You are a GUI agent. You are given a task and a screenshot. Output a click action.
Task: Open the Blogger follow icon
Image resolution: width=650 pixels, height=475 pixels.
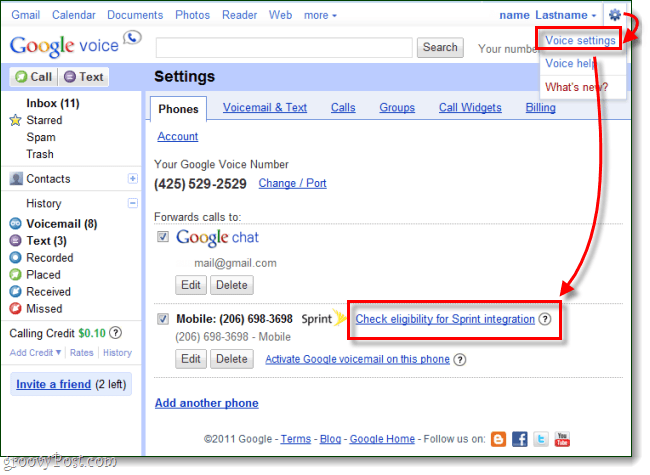tap(498, 439)
